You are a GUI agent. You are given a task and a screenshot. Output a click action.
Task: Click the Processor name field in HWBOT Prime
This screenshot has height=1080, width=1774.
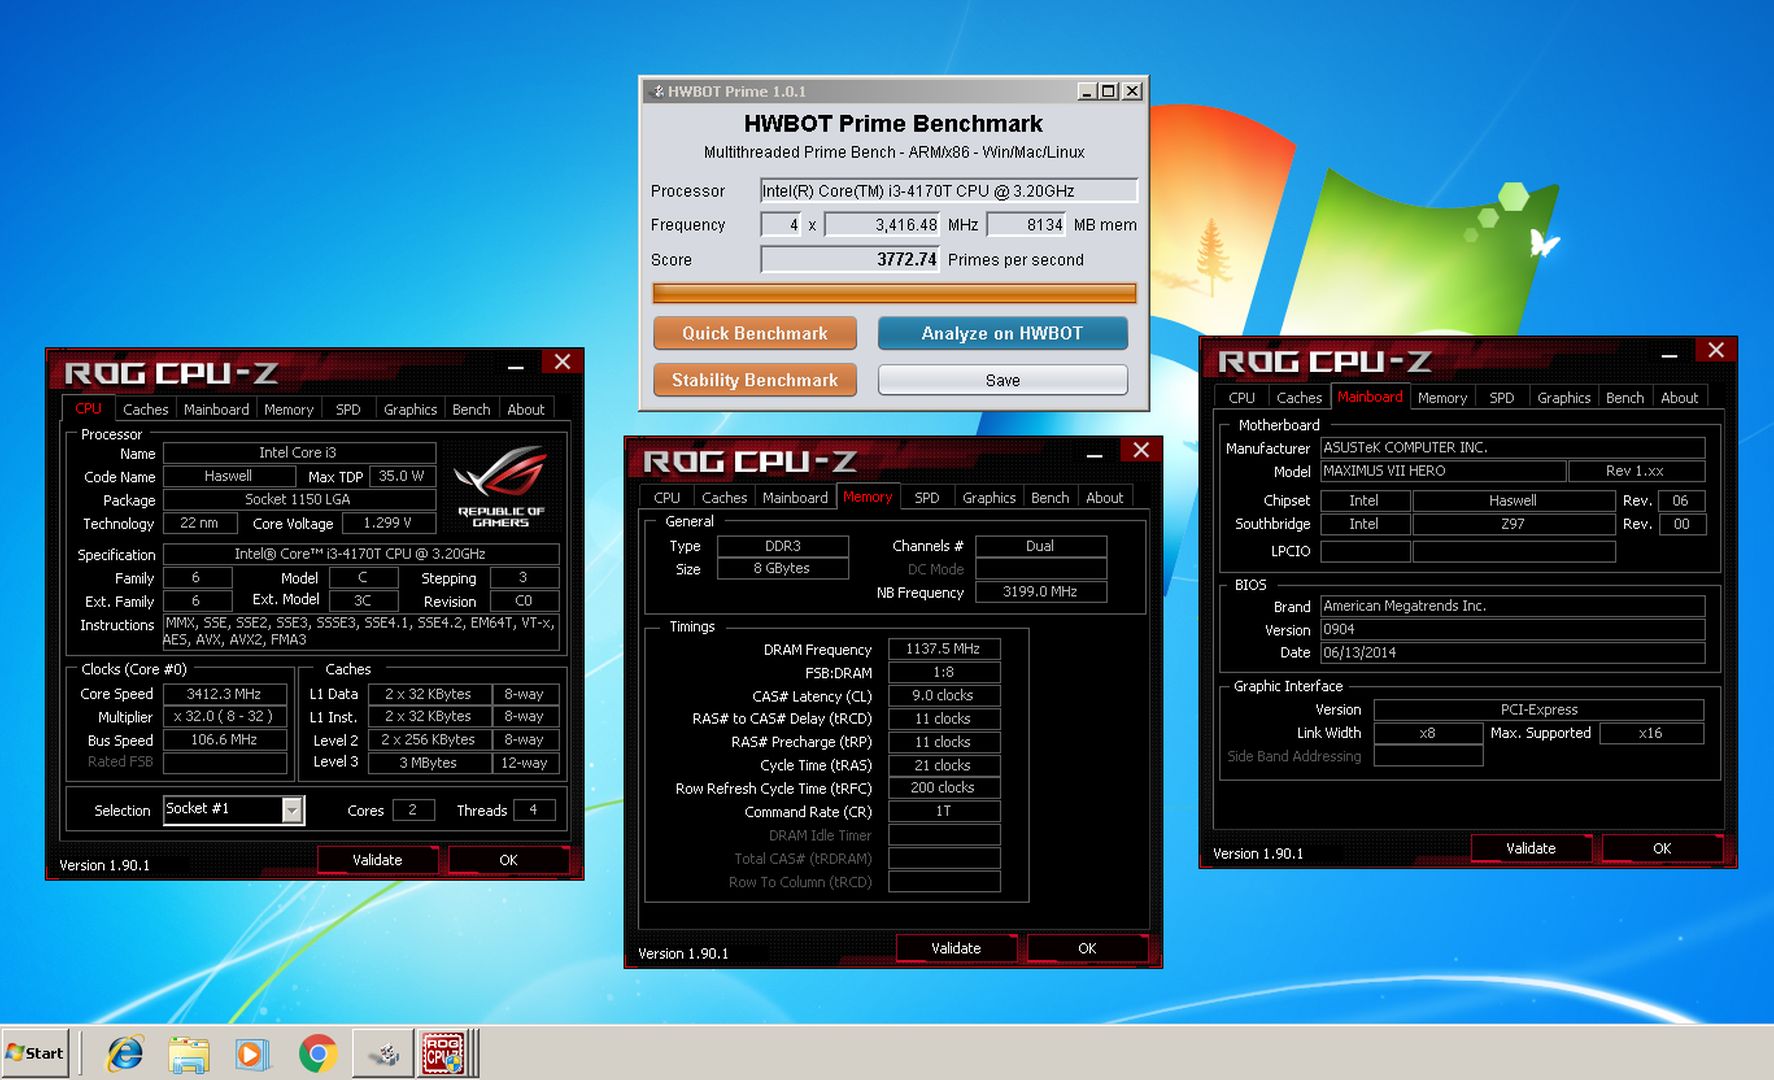pos(948,191)
